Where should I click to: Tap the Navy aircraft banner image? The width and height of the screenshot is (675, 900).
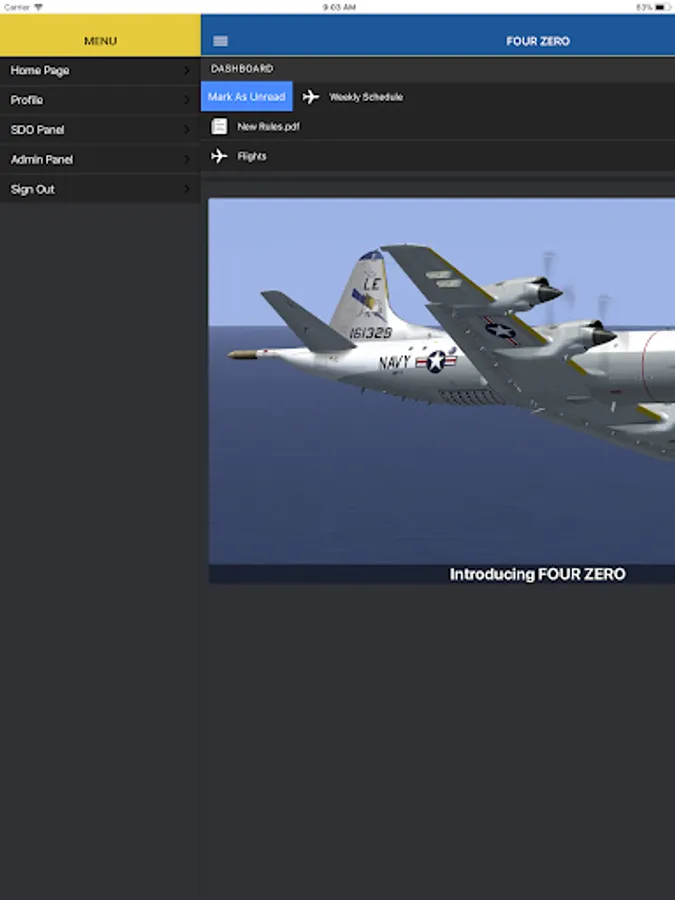(440, 380)
